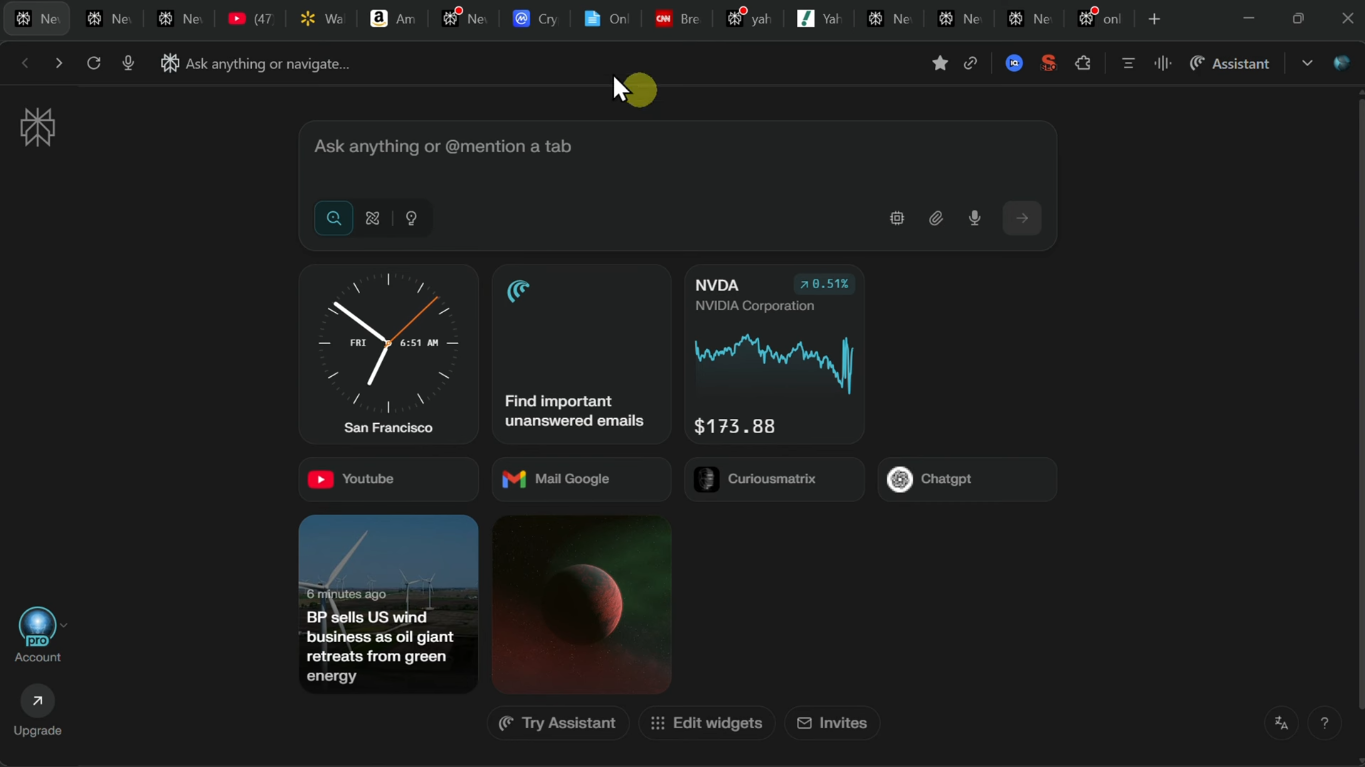Open 'Find important unanswered emails' widget
Screen dimensions: 1365x767
(581, 354)
